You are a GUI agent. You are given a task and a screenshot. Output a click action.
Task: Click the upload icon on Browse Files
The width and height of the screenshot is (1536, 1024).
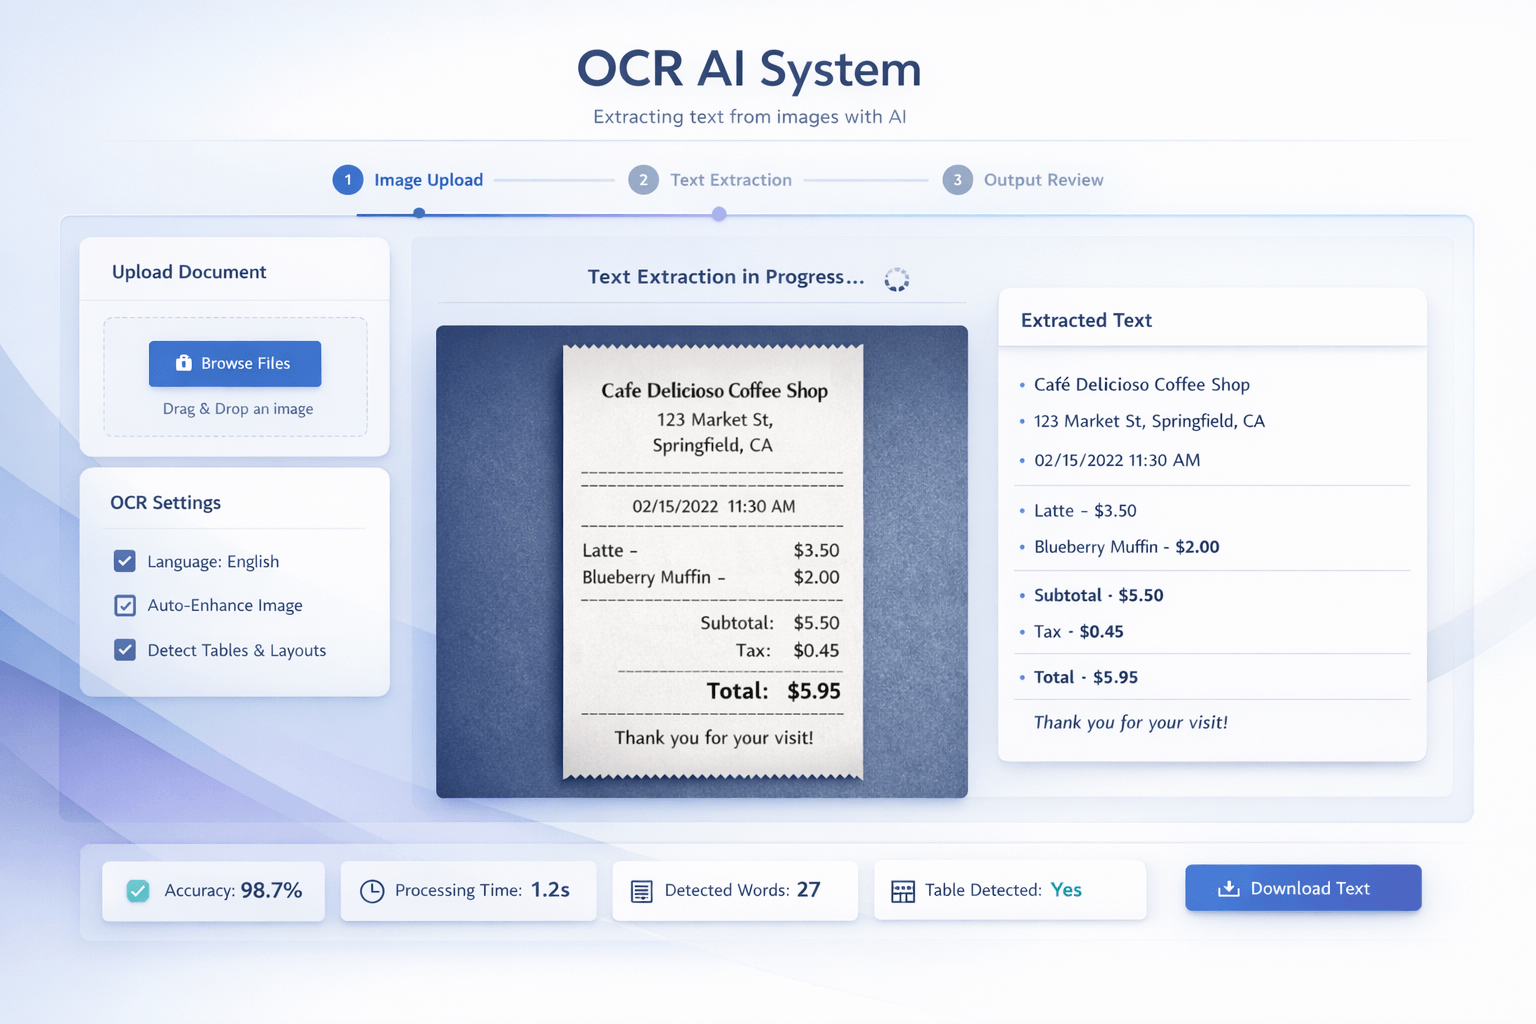(183, 363)
